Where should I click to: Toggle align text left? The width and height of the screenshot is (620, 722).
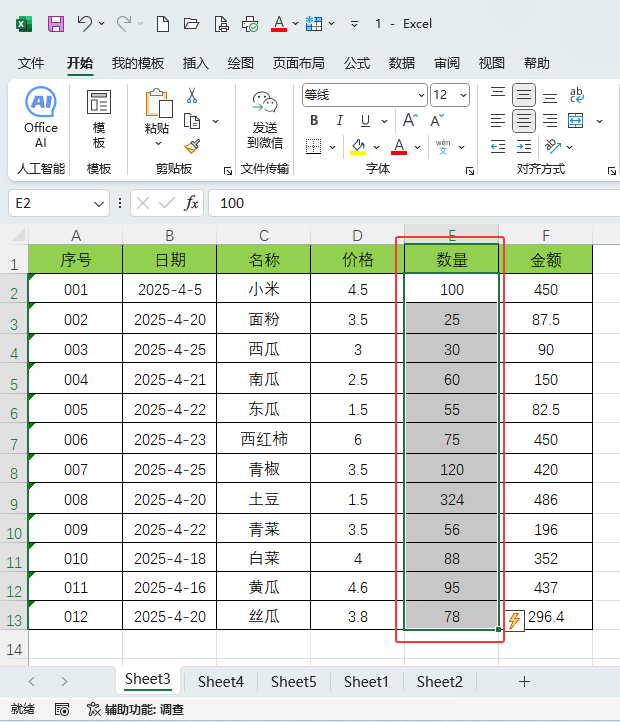point(498,121)
